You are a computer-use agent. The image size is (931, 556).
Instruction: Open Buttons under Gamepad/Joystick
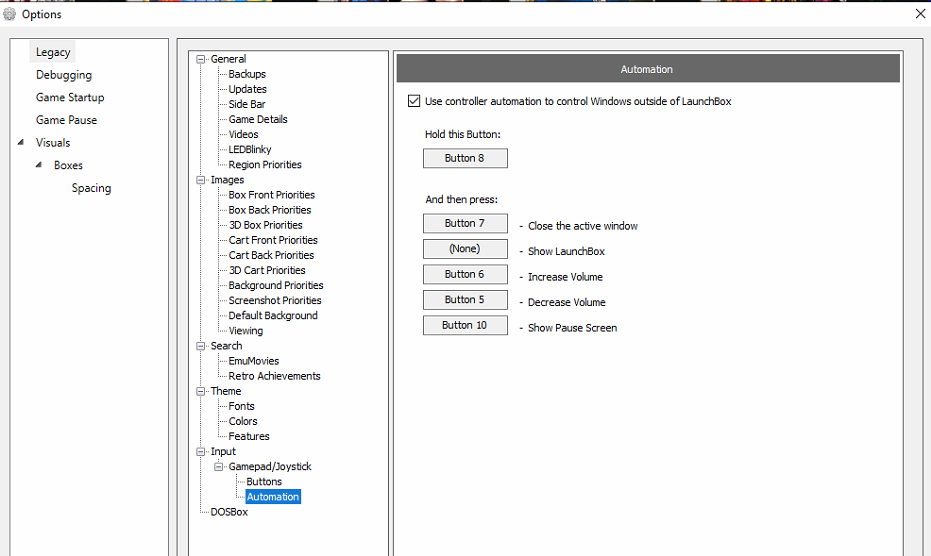click(264, 482)
